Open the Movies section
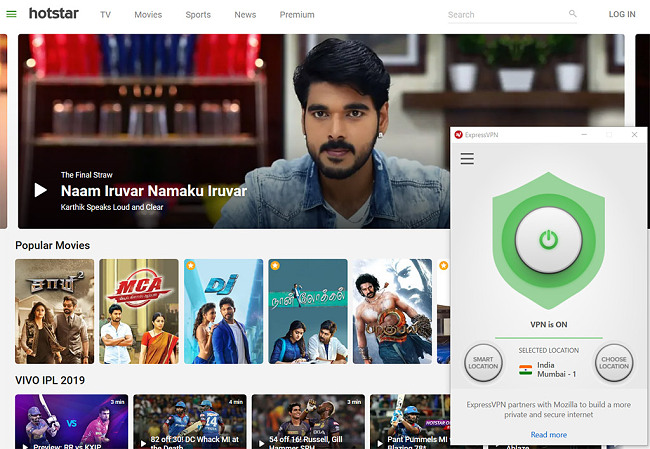This screenshot has height=449, width=650. point(148,15)
